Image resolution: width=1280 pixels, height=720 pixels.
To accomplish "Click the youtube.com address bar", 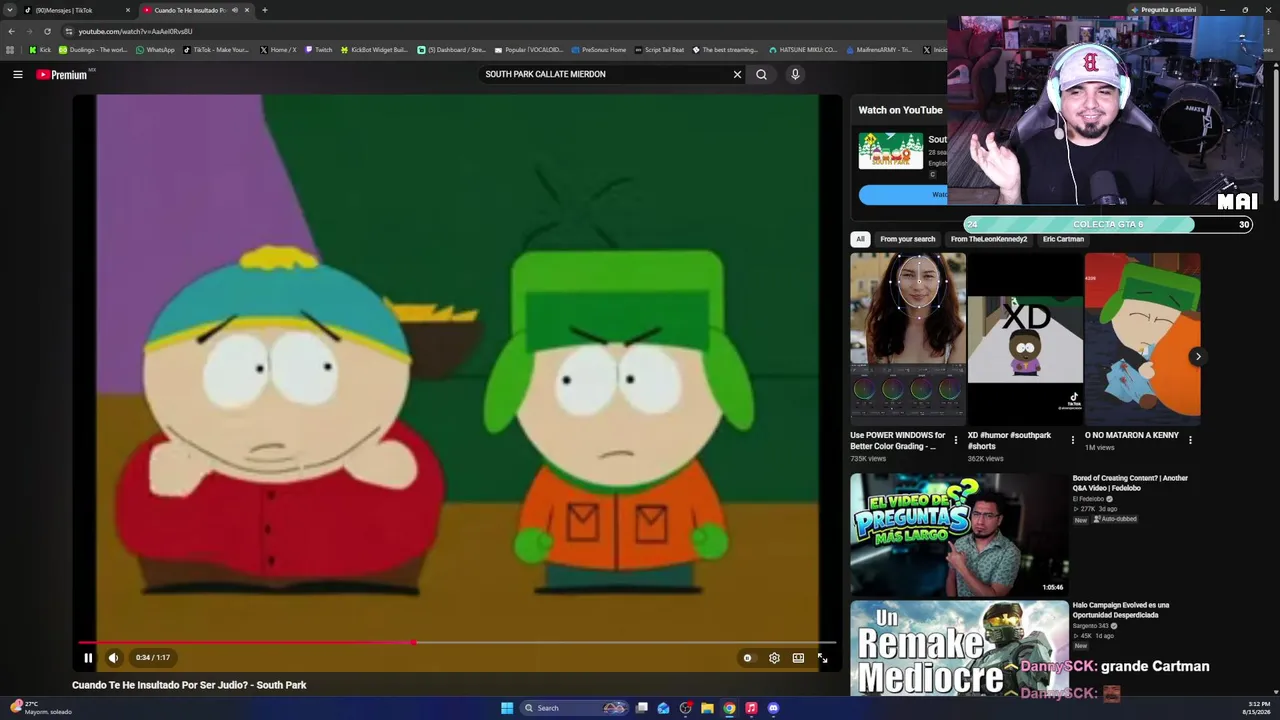I will tap(500, 31).
